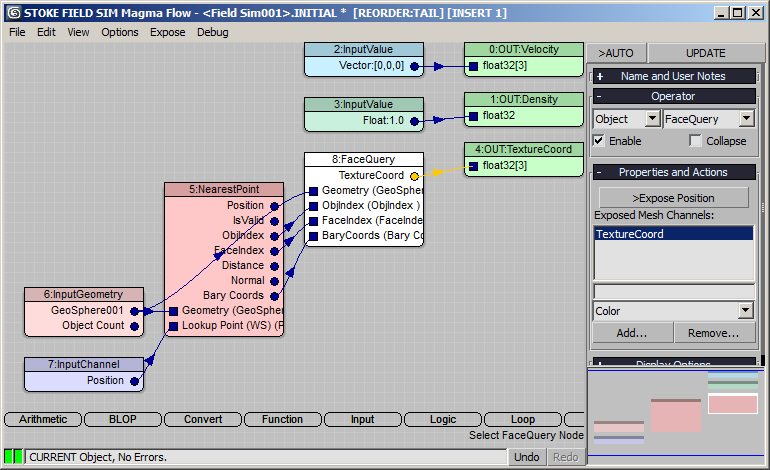Expand the Display Options rollout

click(x=674, y=362)
